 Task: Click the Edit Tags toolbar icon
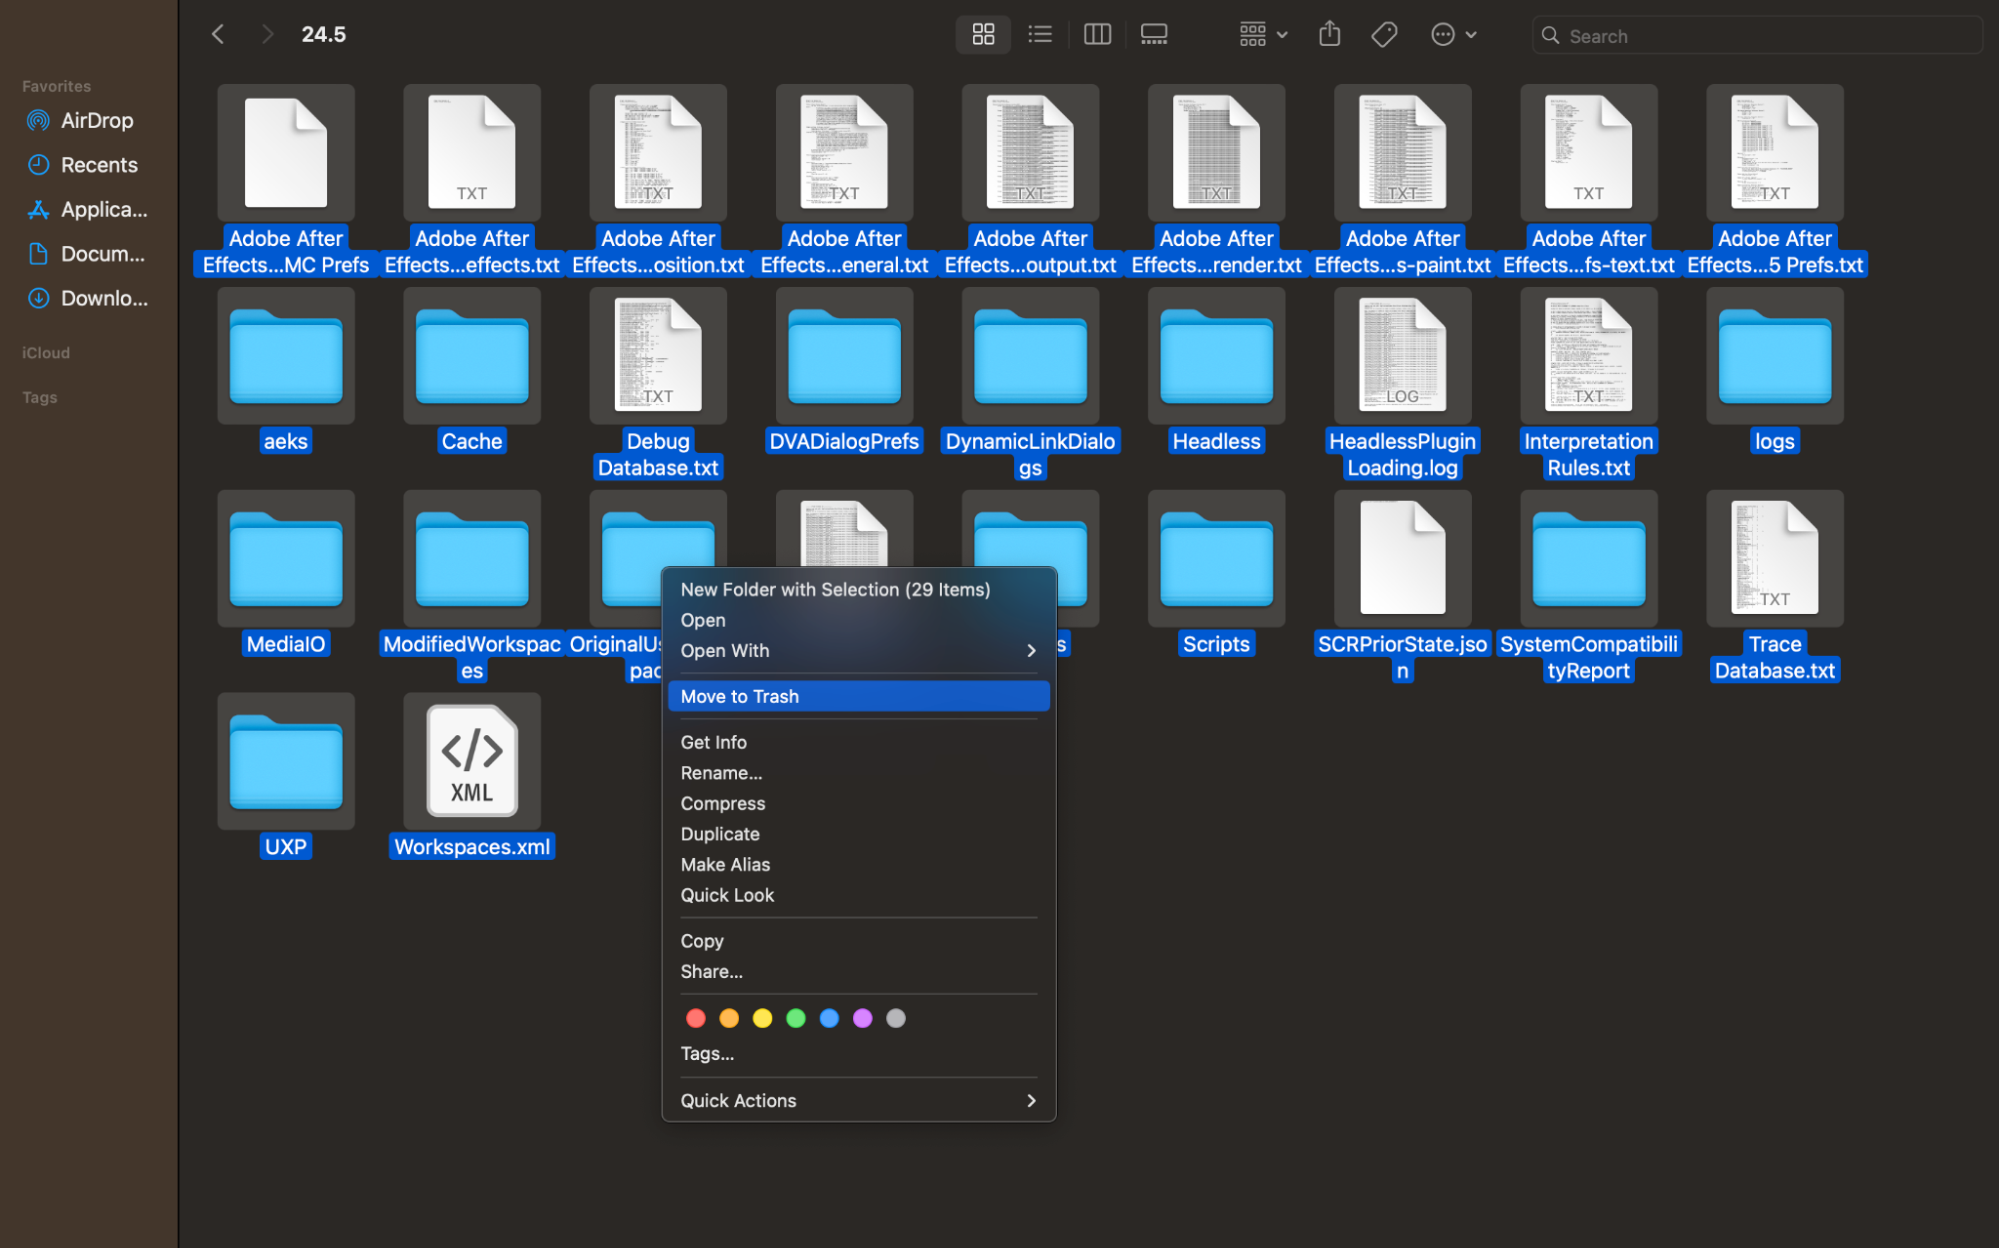(x=1384, y=35)
